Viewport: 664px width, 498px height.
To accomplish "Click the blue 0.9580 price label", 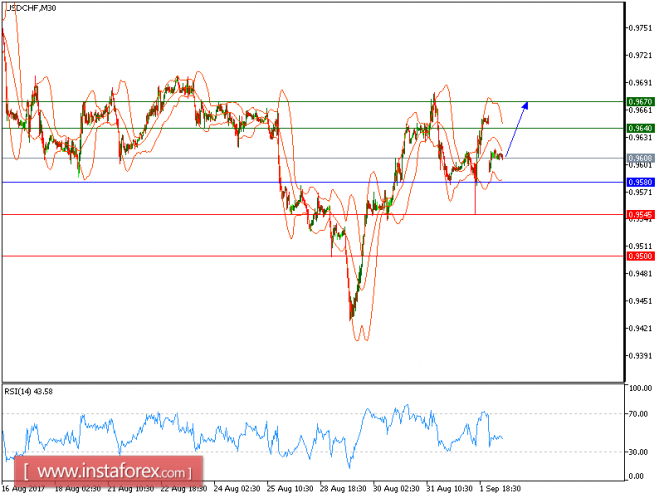I will pos(640,183).
